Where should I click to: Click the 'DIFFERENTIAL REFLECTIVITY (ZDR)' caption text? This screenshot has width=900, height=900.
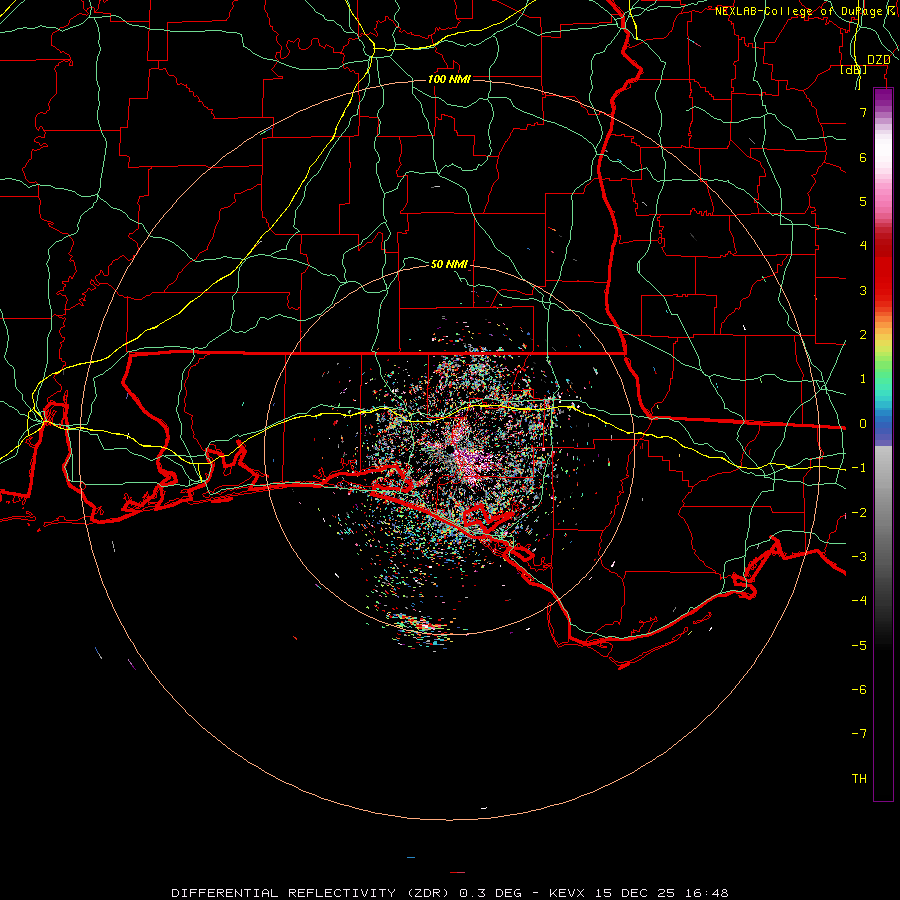[x=310, y=893]
